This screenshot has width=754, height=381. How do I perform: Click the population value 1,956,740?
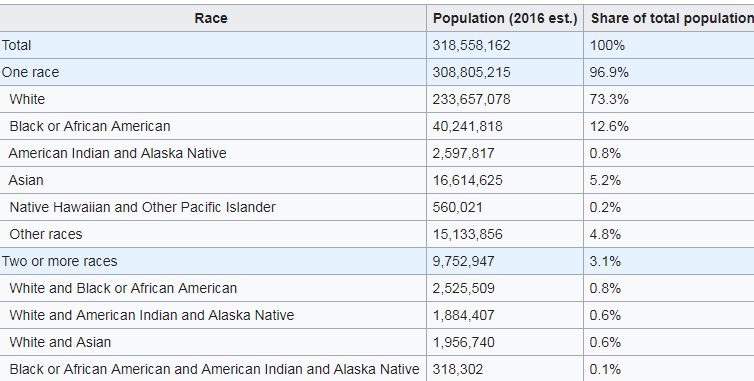click(x=464, y=342)
